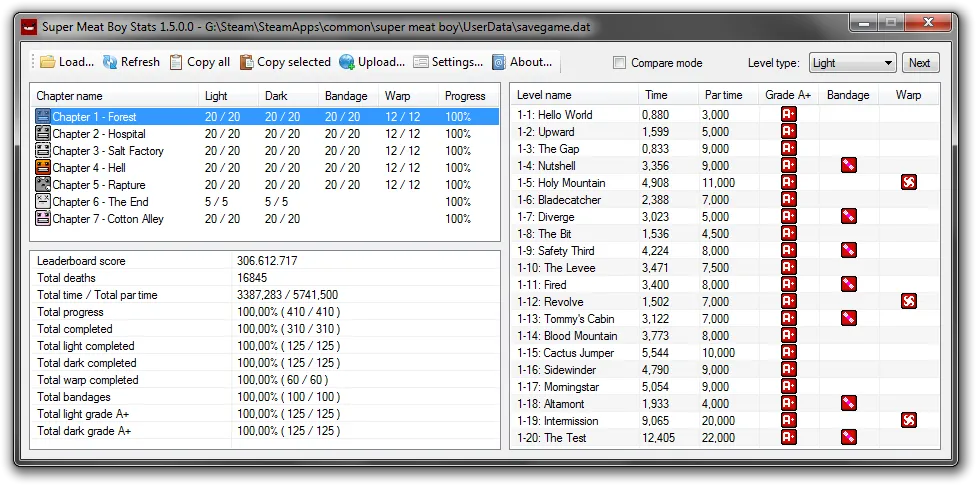Click the Load toolbar folder icon
Viewport: 977px width, 486px height.
[48, 62]
